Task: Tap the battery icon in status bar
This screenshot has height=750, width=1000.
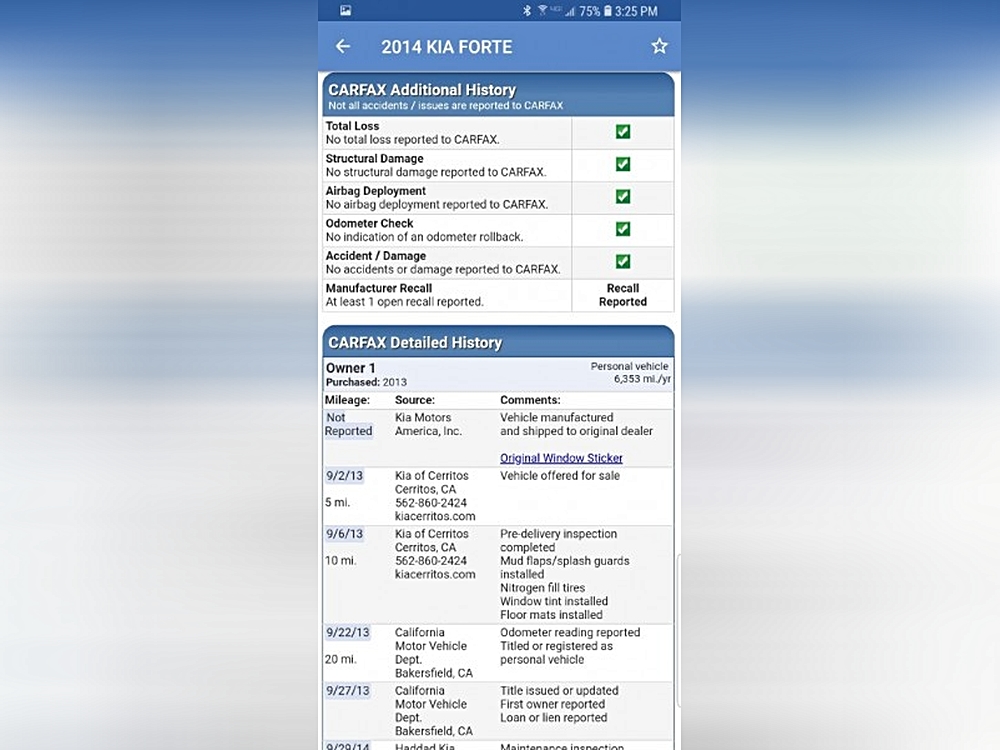Action: pos(608,11)
